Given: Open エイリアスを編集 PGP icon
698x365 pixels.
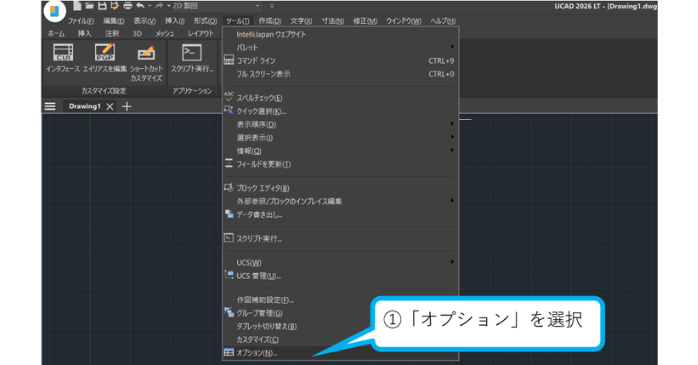Looking at the screenshot, I should (x=105, y=58).
